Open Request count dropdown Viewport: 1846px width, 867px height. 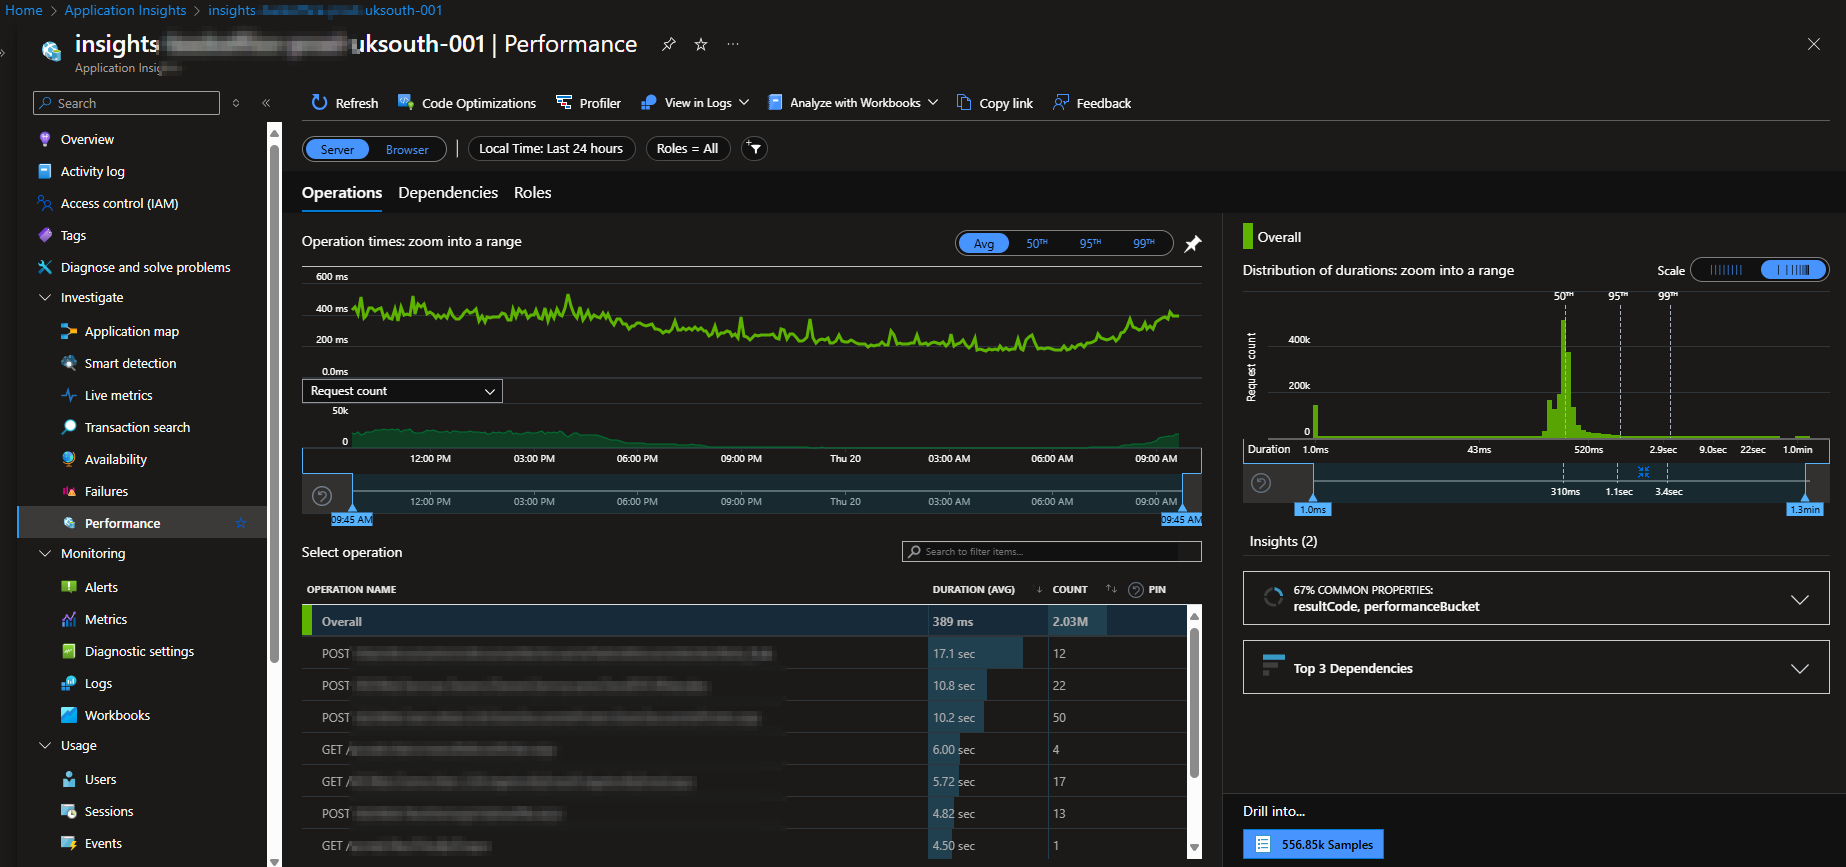[402, 391]
